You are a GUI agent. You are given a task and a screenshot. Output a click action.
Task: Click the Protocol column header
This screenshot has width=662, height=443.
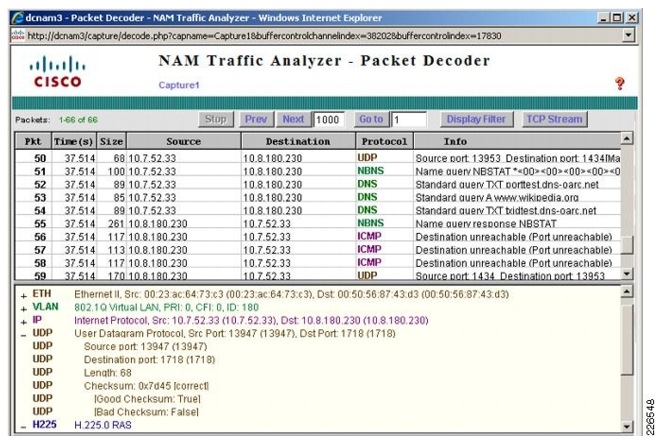384,141
